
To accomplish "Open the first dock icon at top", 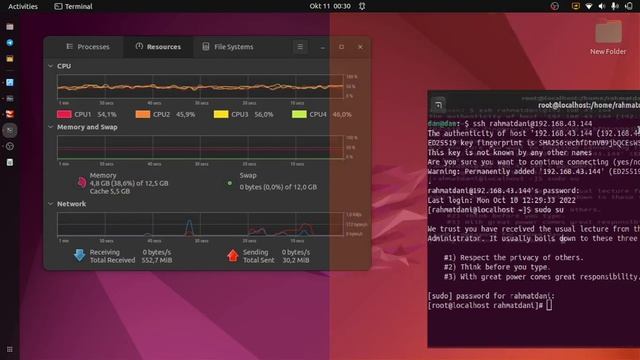I will click(10, 27).
